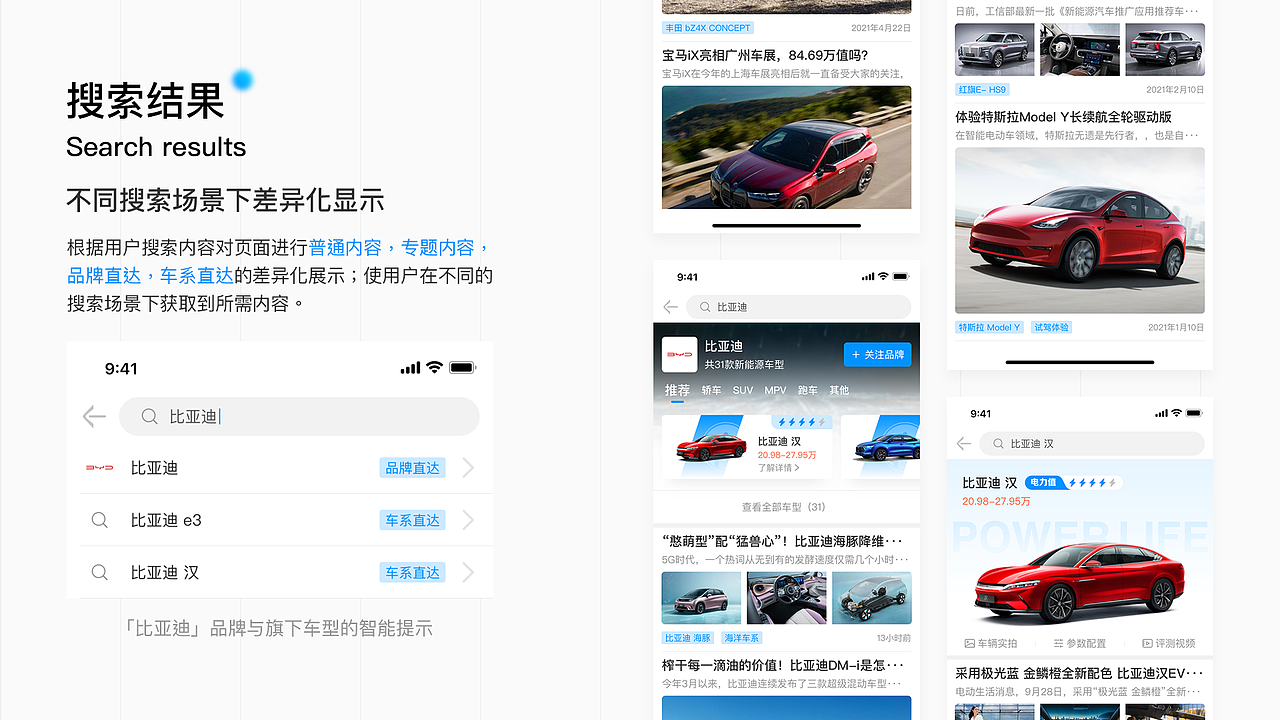This screenshot has height=720, width=1280.
Task: Open the 榨干每一滴油的价值 article title
Action: (783, 665)
